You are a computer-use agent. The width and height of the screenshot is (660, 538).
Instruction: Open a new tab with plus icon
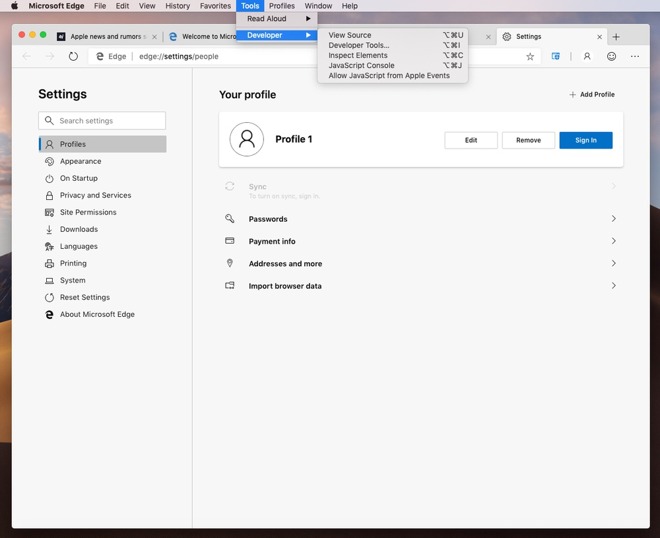pos(616,37)
